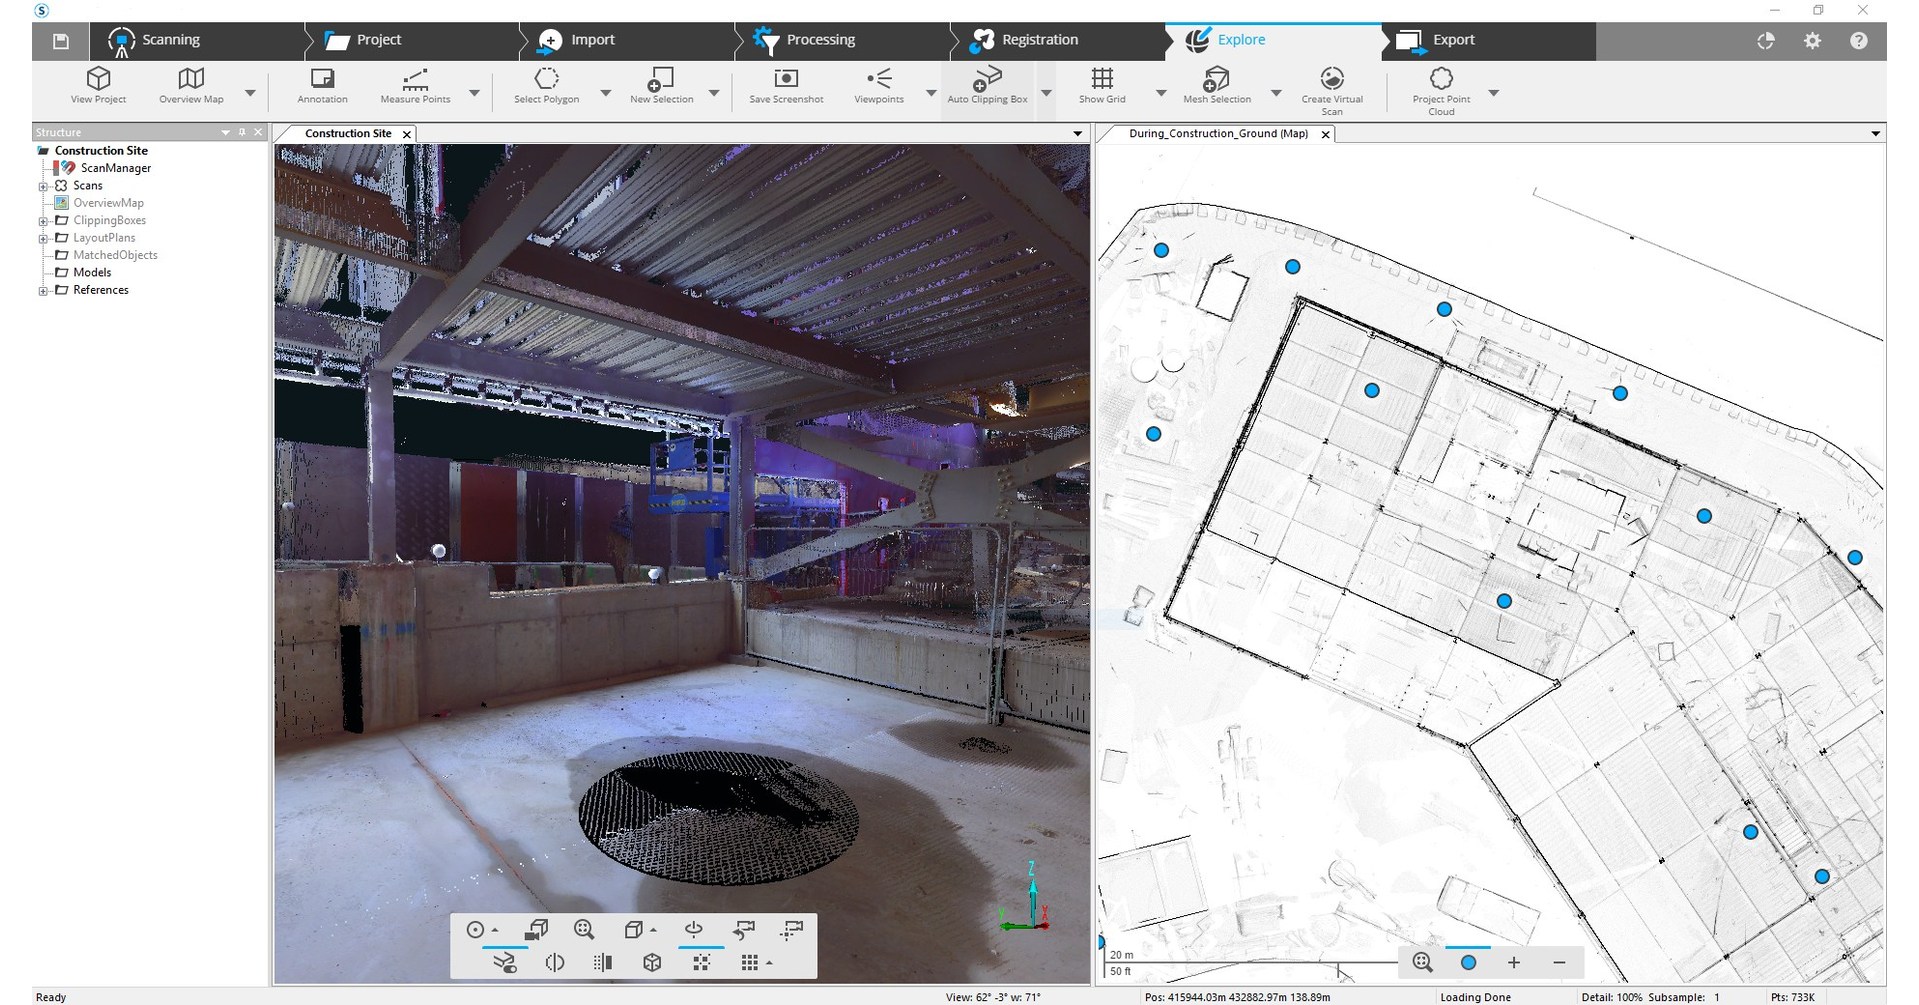Open the Processing workflow tab
Image resolution: width=1919 pixels, height=1005 pixels.
click(820, 40)
